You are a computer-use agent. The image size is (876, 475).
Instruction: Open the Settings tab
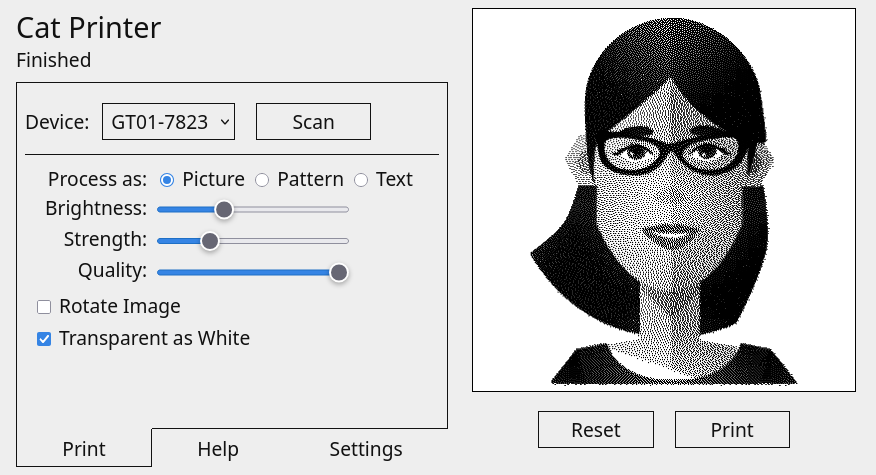(x=366, y=449)
